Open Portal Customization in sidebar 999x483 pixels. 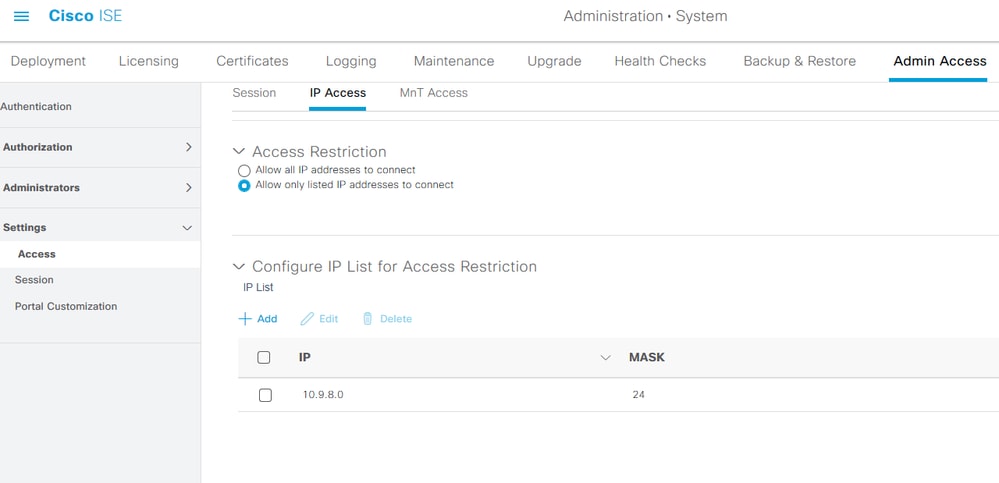66,307
